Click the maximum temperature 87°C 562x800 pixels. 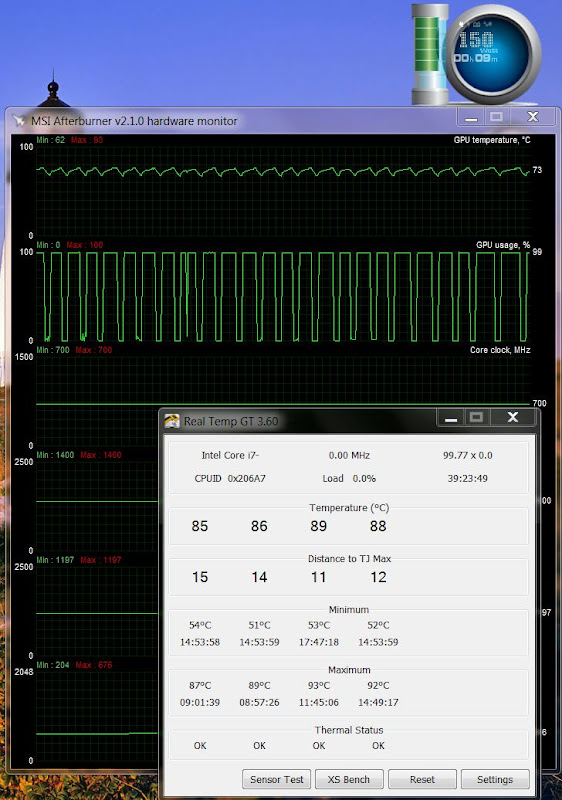[x=200, y=685]
